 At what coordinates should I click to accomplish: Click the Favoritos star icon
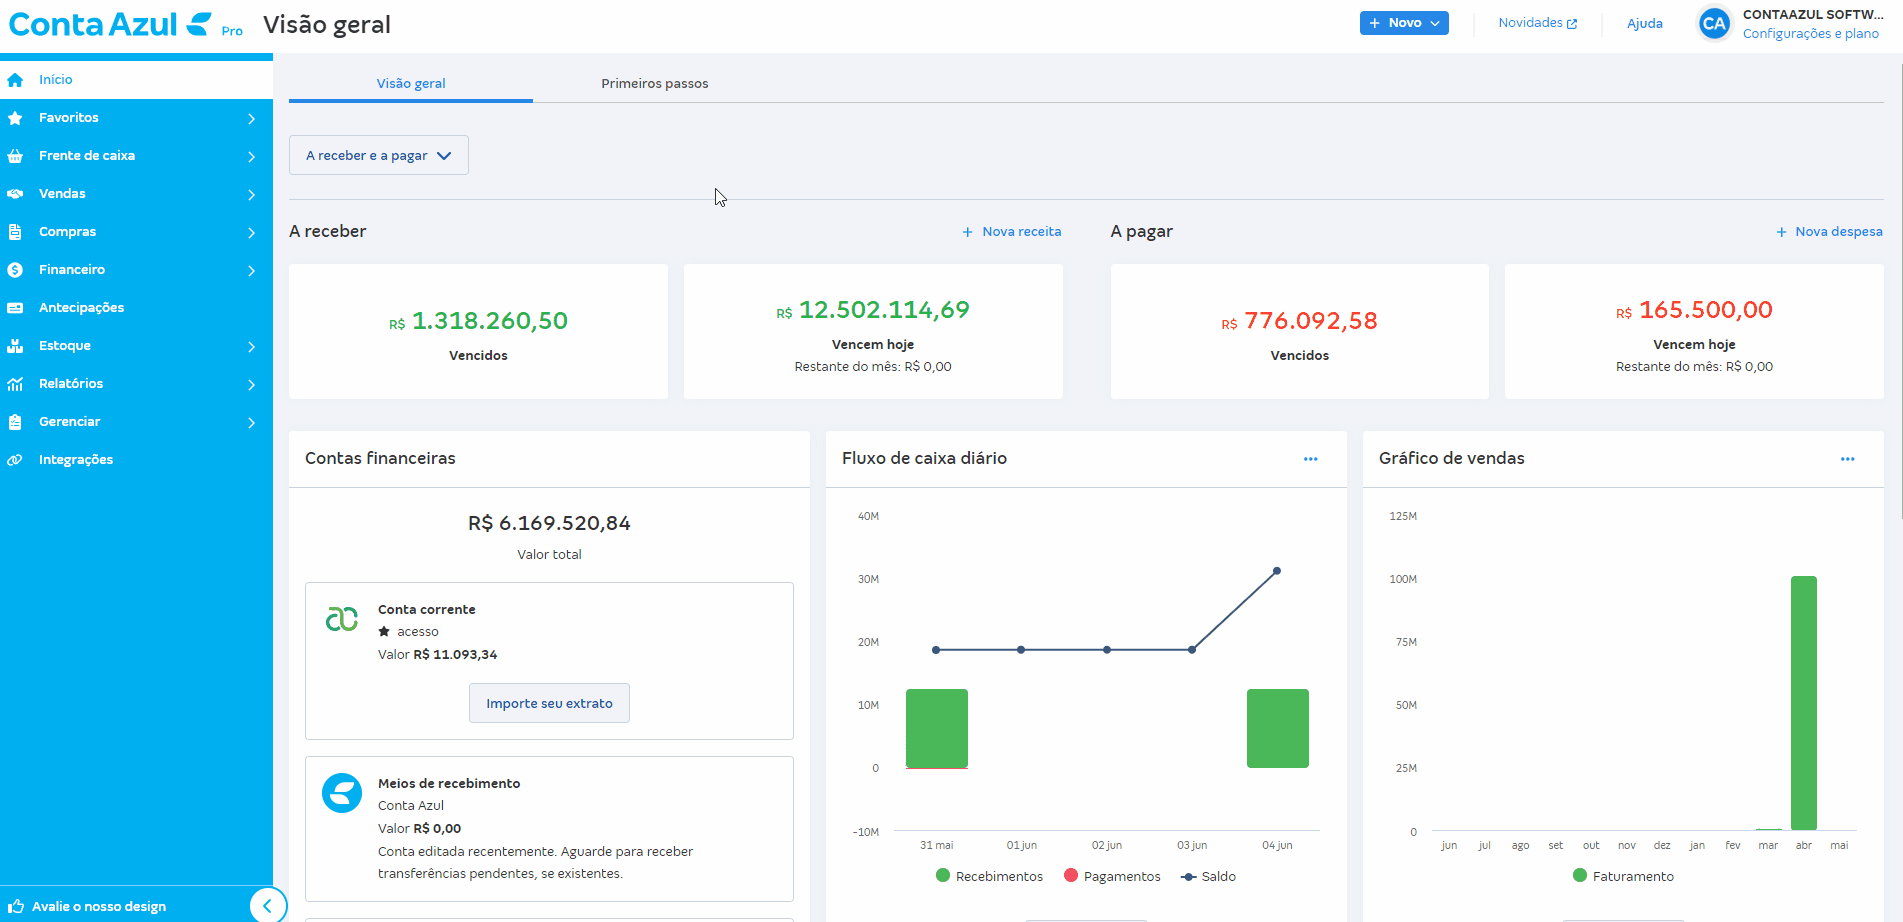point(15,118)
